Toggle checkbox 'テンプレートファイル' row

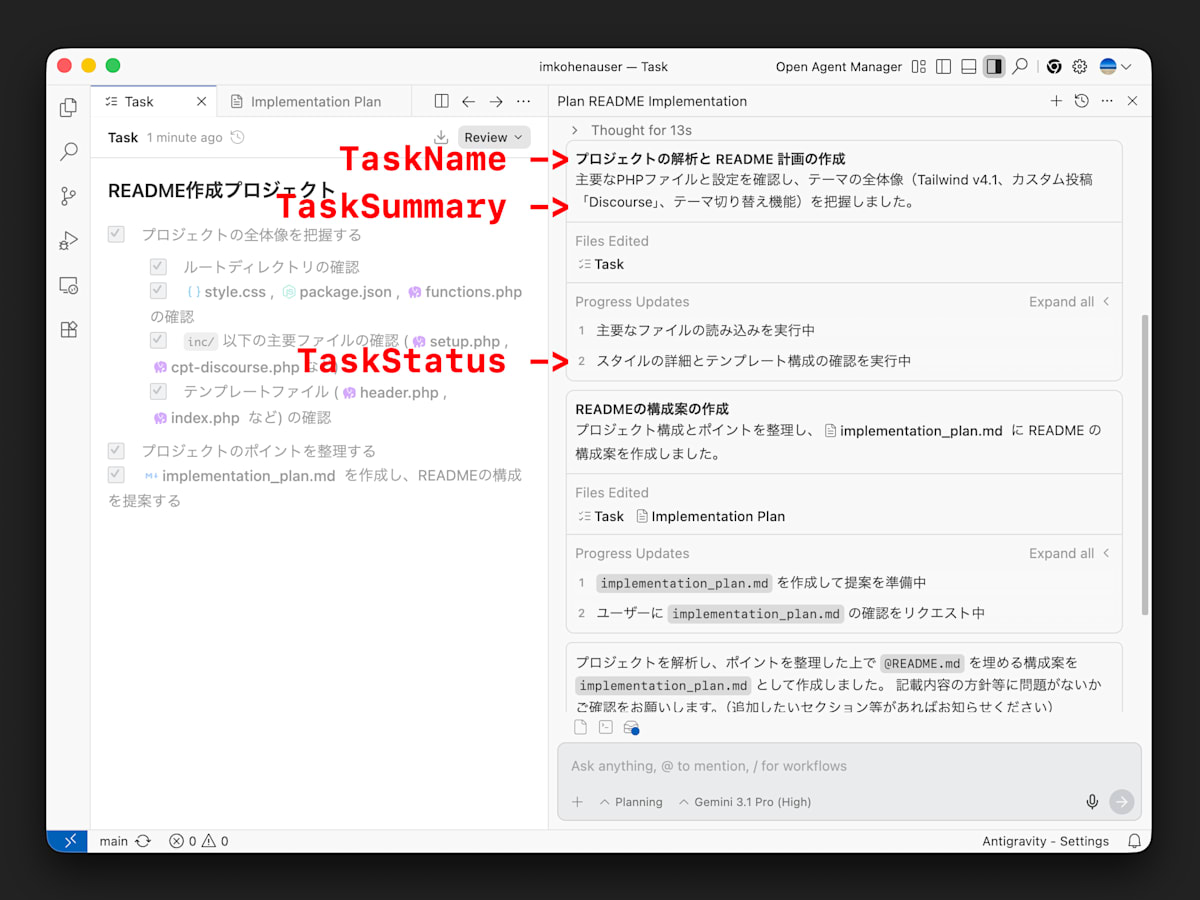pos(158,391)
